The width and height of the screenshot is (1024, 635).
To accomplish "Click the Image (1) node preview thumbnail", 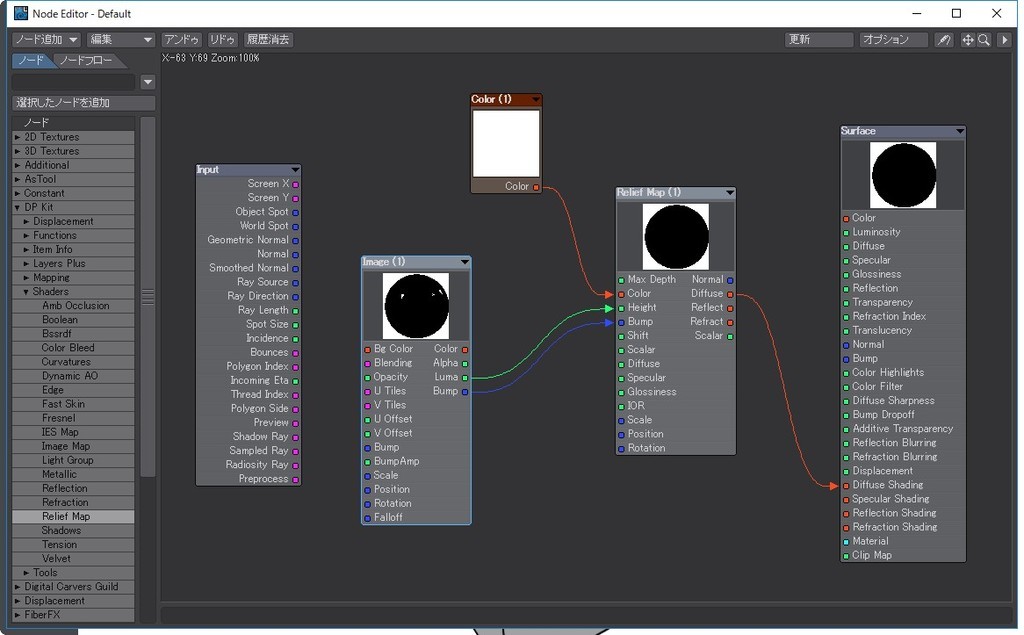I will pyautogui.click(x=416, y=306).
